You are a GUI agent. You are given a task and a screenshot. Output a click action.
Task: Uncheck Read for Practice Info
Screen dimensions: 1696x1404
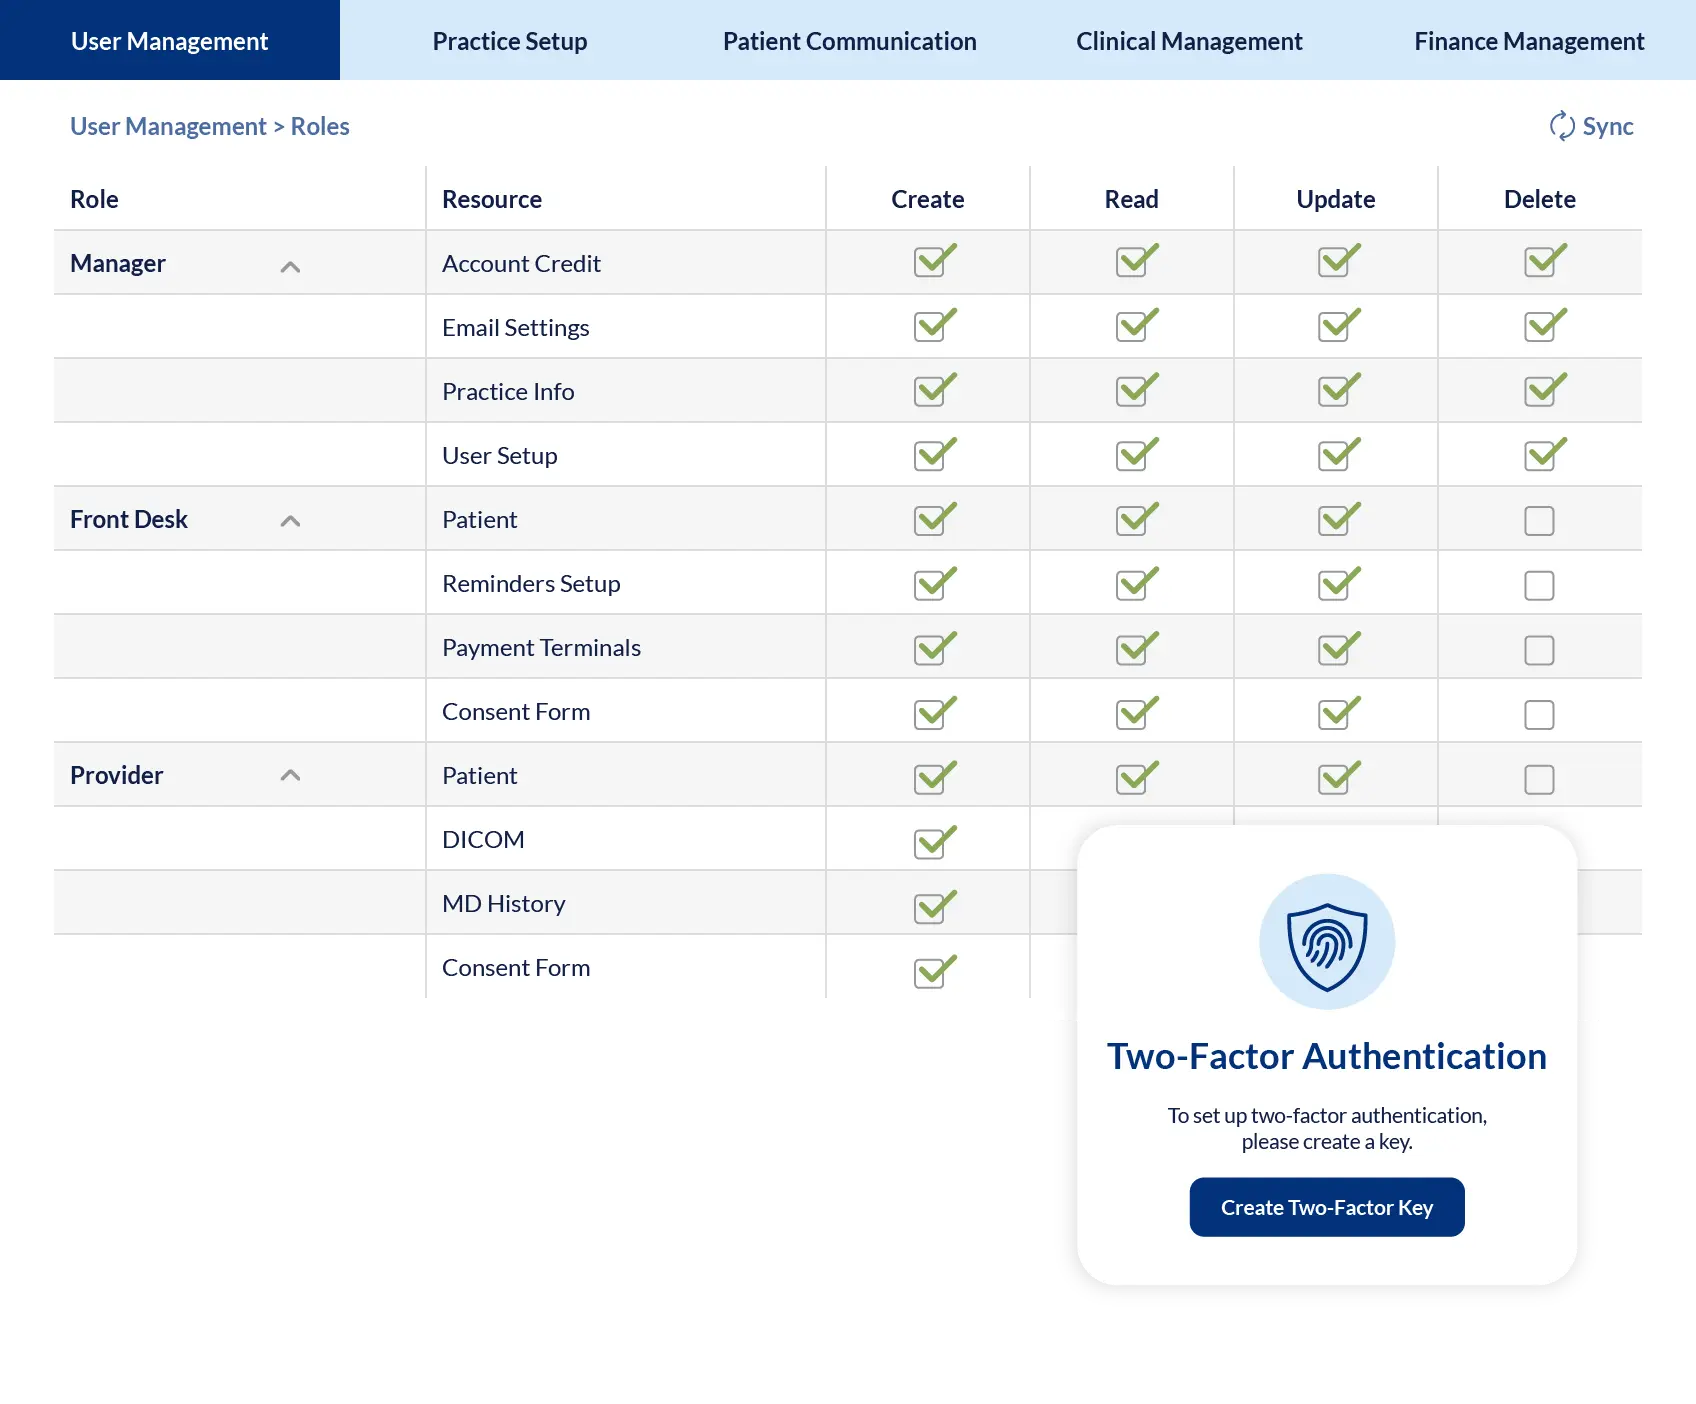(1137, 389)
